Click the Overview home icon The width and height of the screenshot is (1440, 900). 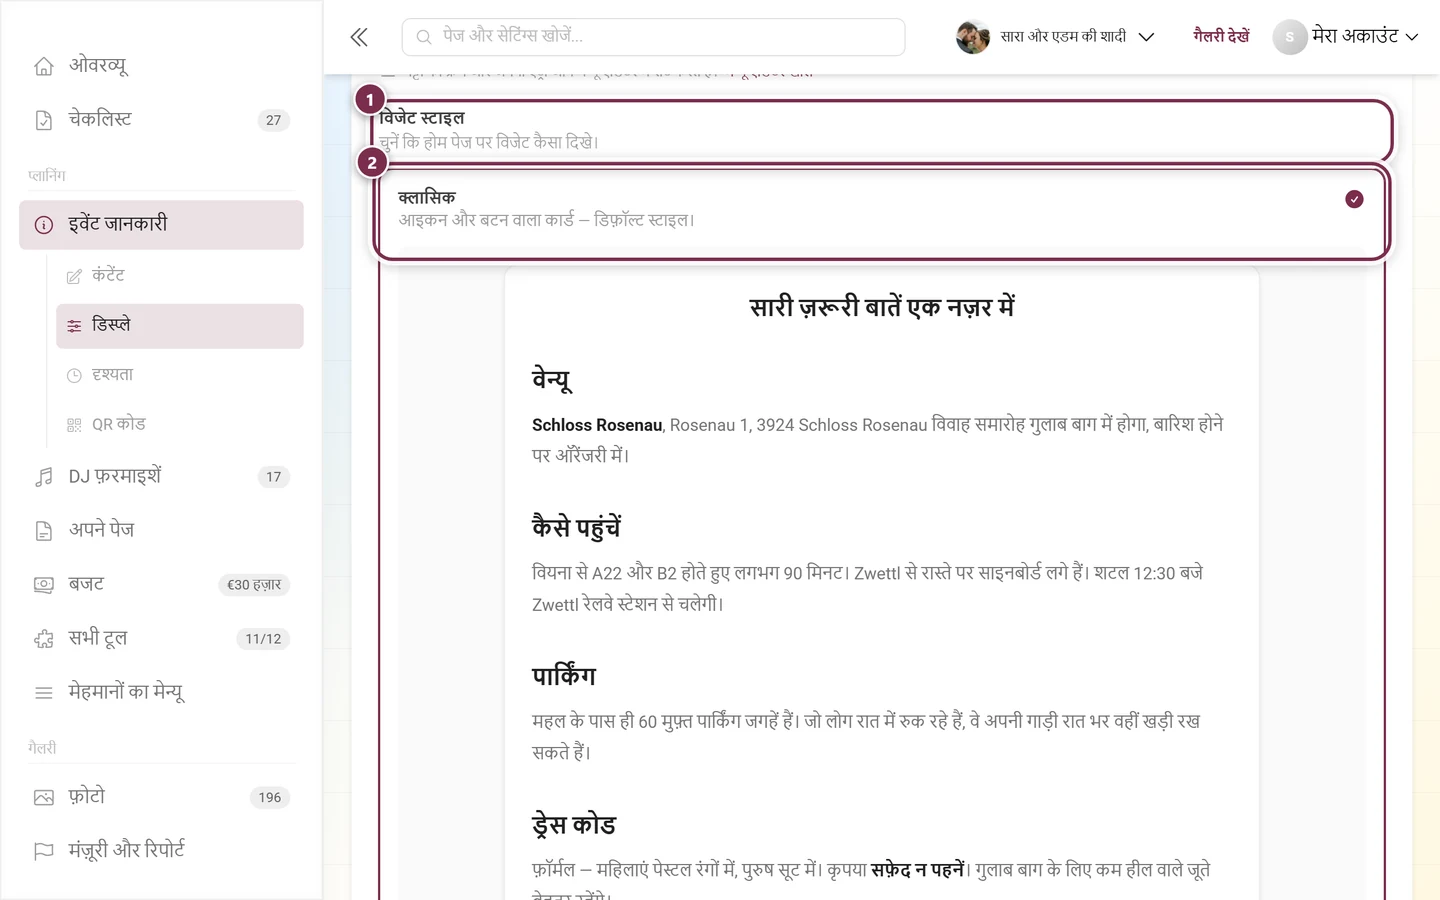point(44,66)
